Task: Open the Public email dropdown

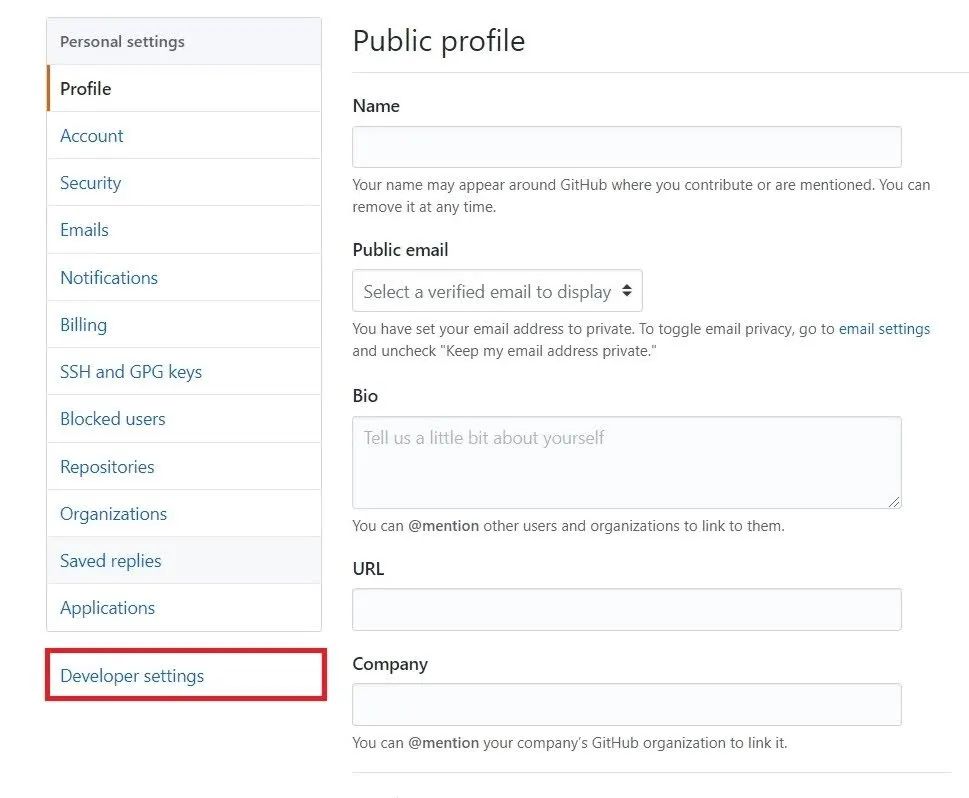Action: [x=497, y=291]
